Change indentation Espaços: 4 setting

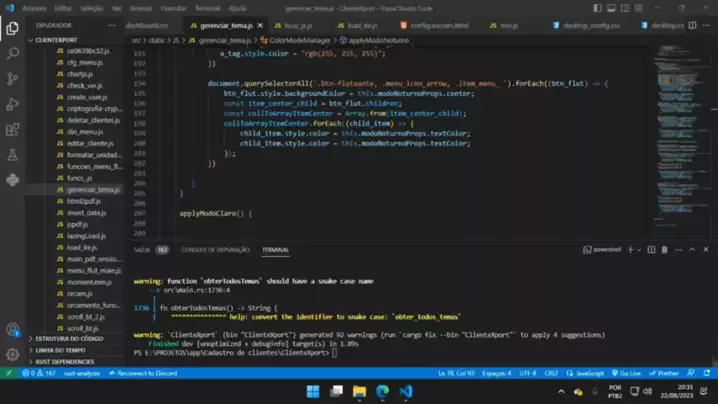click(x=496, y=373)
